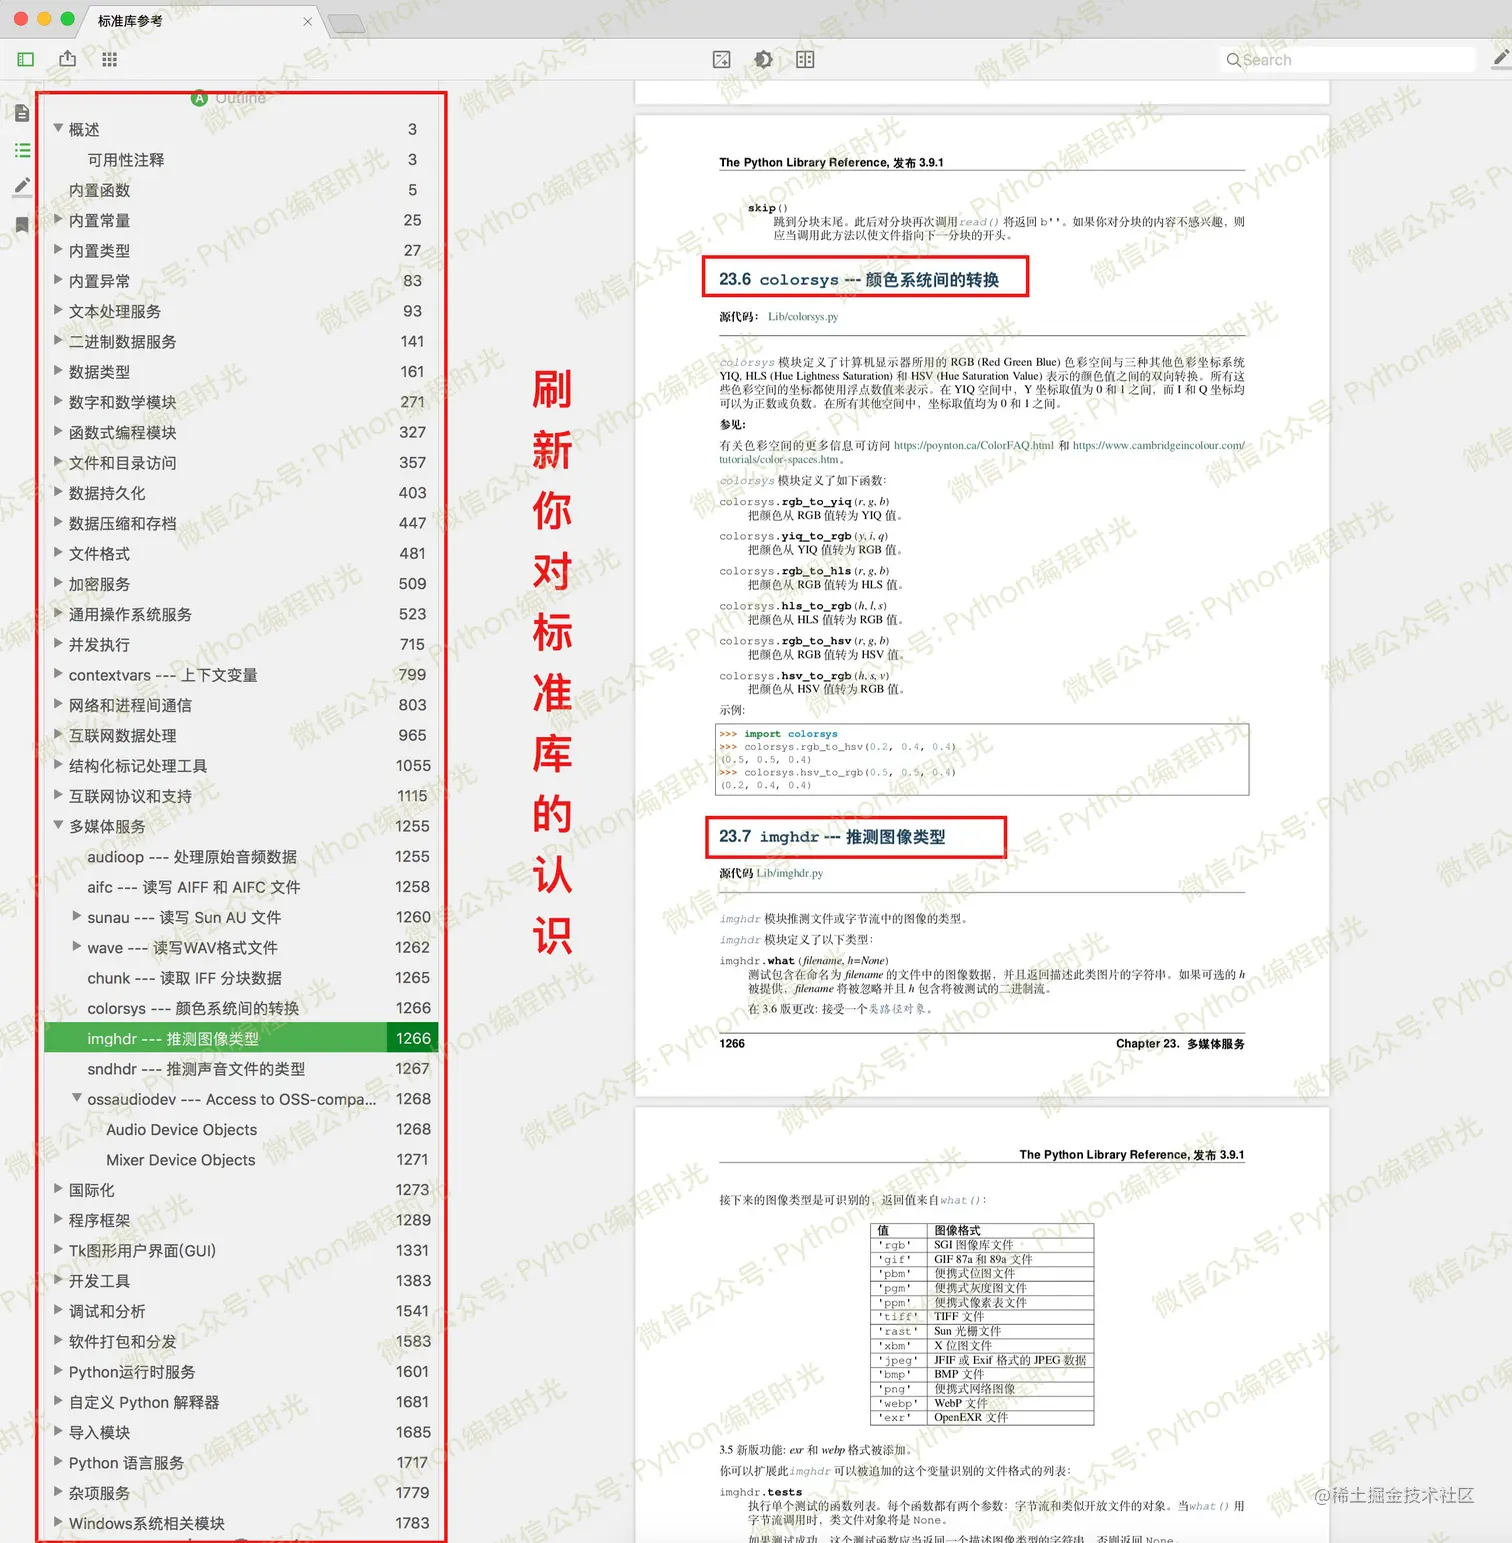
Task: Go to sndhdr --- 推测声音文件的类型
Action: coord(196,1069)
